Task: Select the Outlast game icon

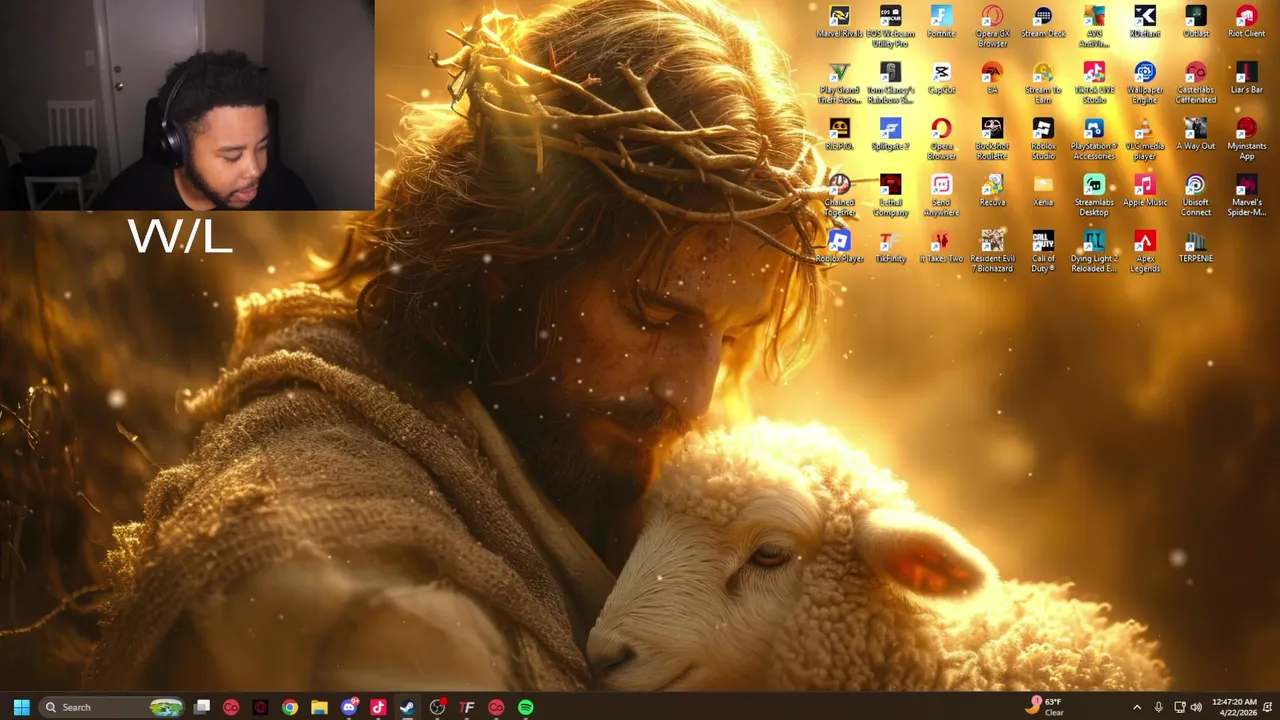Action: [1196, 23]
